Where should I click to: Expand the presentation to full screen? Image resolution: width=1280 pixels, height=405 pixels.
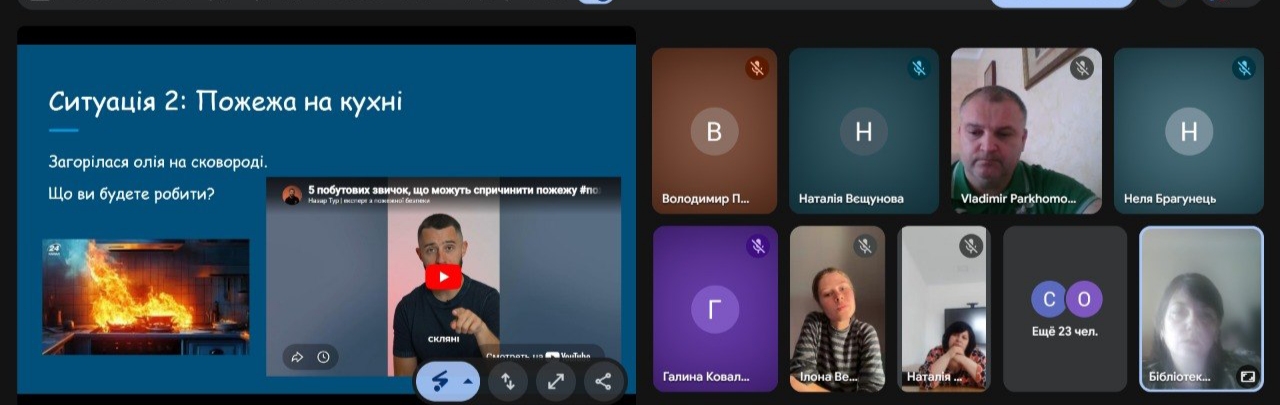tap(556, 381)
